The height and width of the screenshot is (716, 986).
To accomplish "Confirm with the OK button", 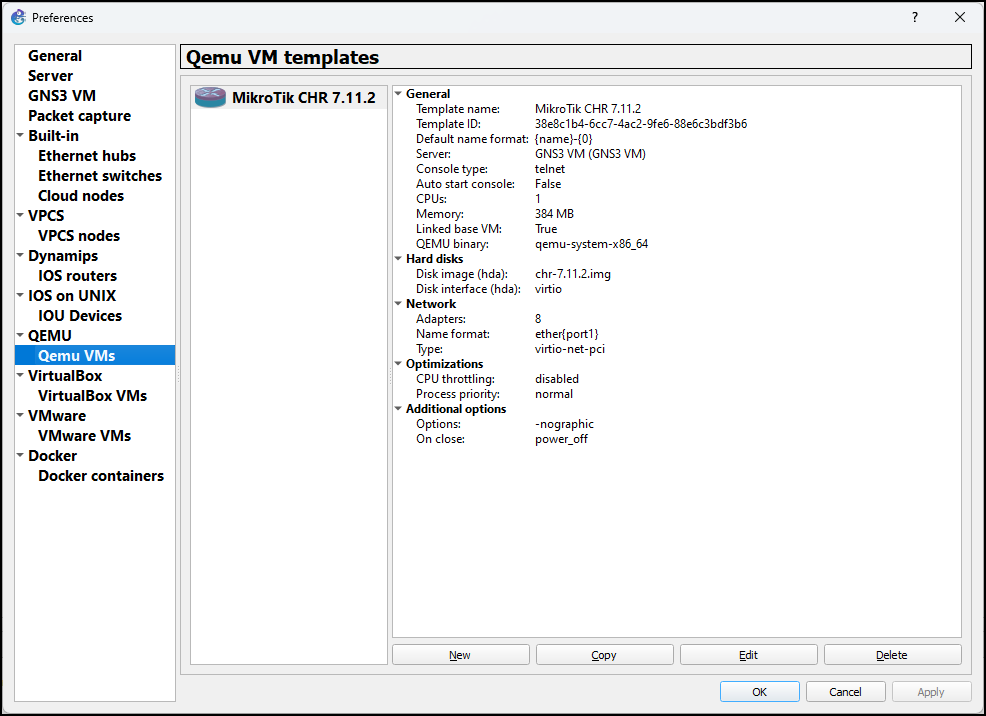I will coord(760,691).
